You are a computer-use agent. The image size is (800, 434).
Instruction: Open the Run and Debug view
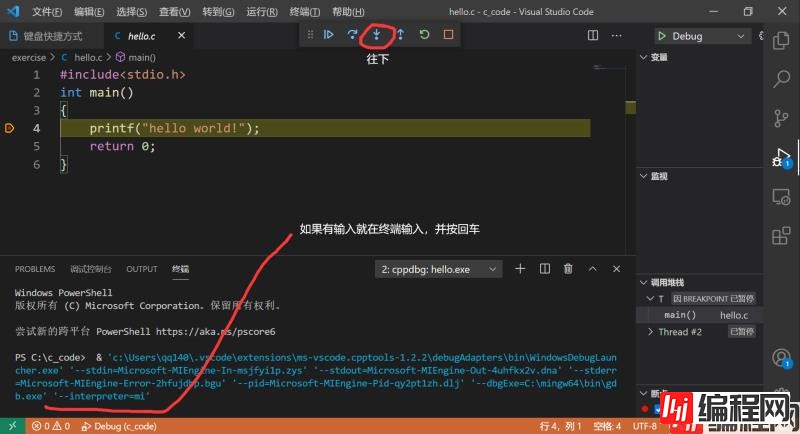pyautogui.click(x=781, y=157)
